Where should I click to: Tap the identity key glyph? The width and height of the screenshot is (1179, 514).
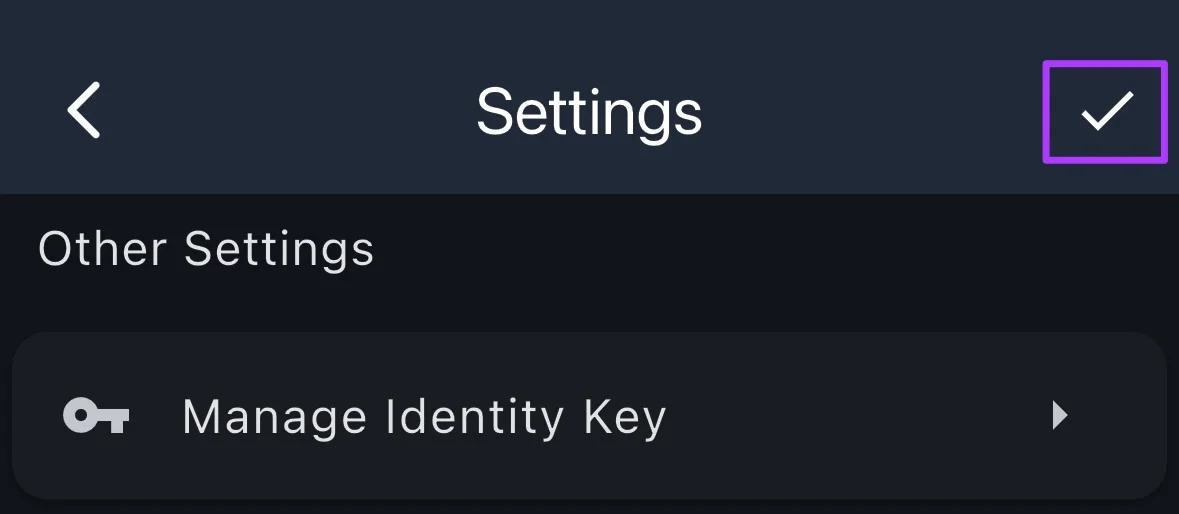(96, 415)
